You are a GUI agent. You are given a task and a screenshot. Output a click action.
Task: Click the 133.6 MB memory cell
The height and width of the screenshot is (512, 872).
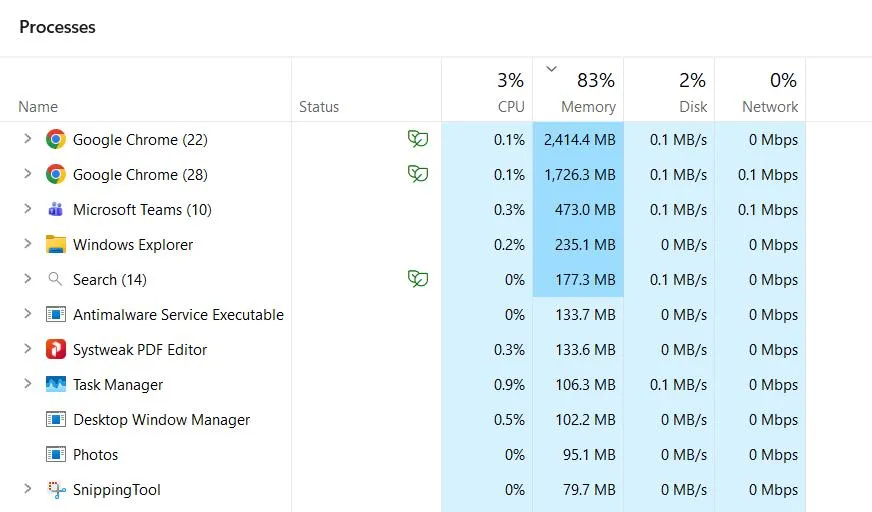(x=578, y=350)
